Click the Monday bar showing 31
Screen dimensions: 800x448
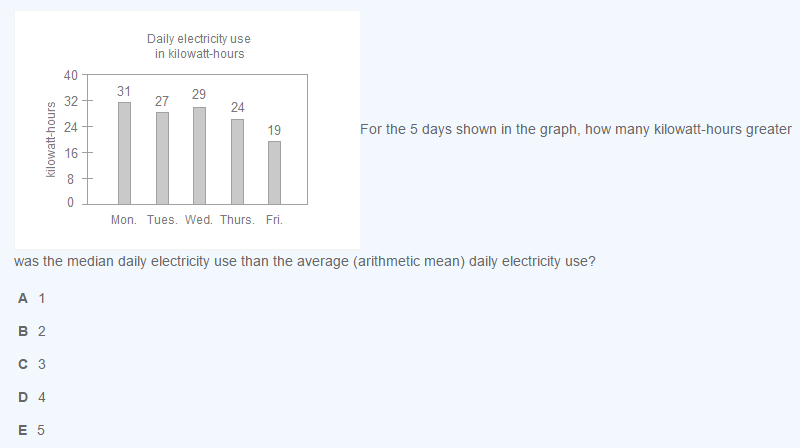pyautogui.click(x=124, y=152)
